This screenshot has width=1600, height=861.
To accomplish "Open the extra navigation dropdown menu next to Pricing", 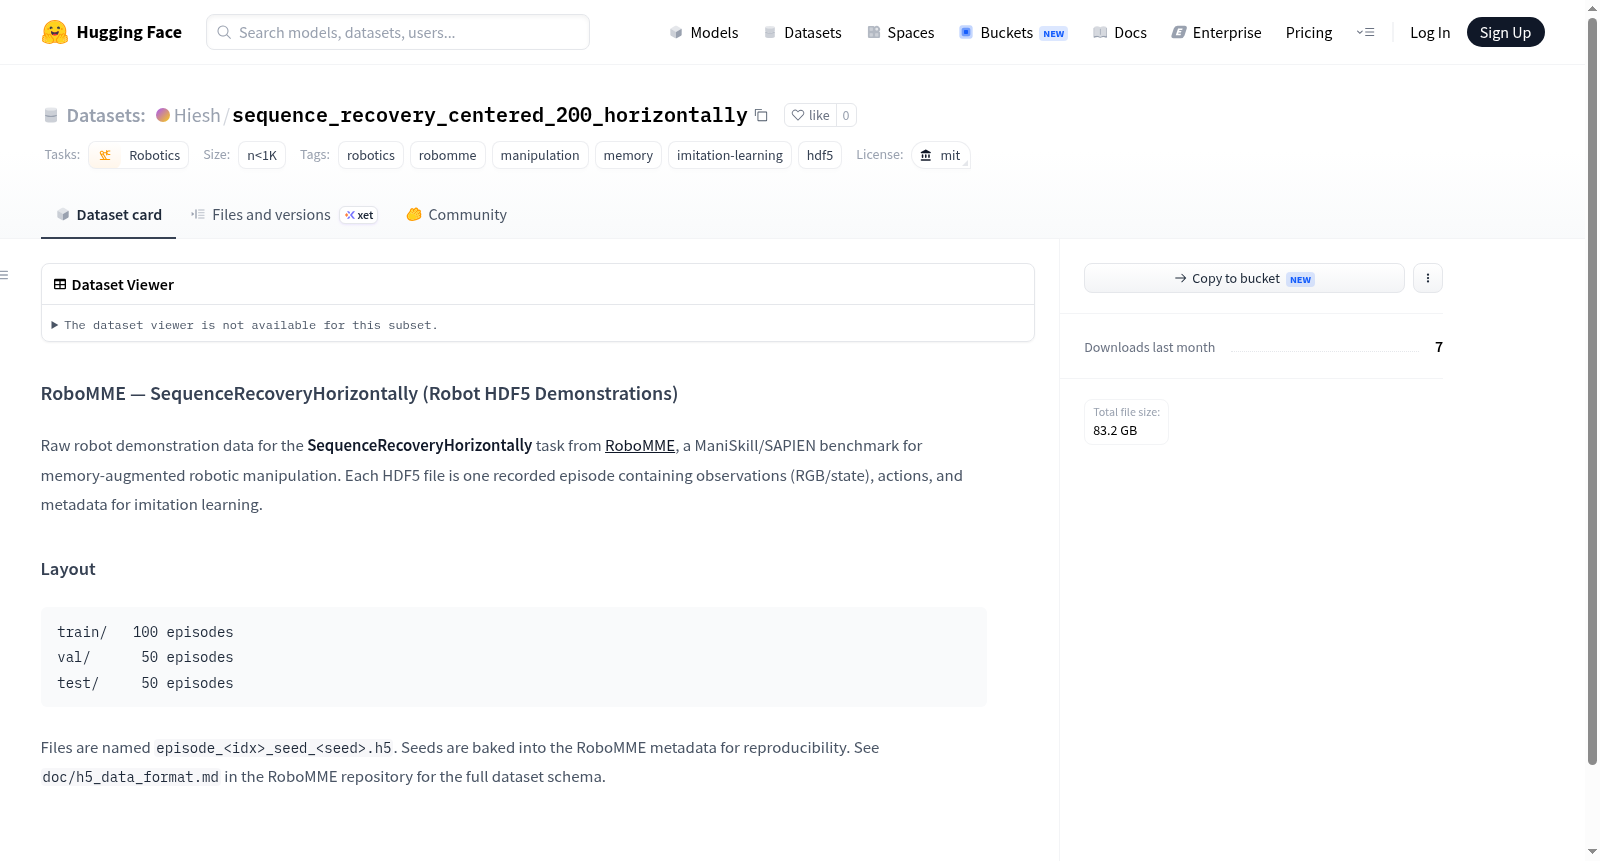I will [1365, 32].
